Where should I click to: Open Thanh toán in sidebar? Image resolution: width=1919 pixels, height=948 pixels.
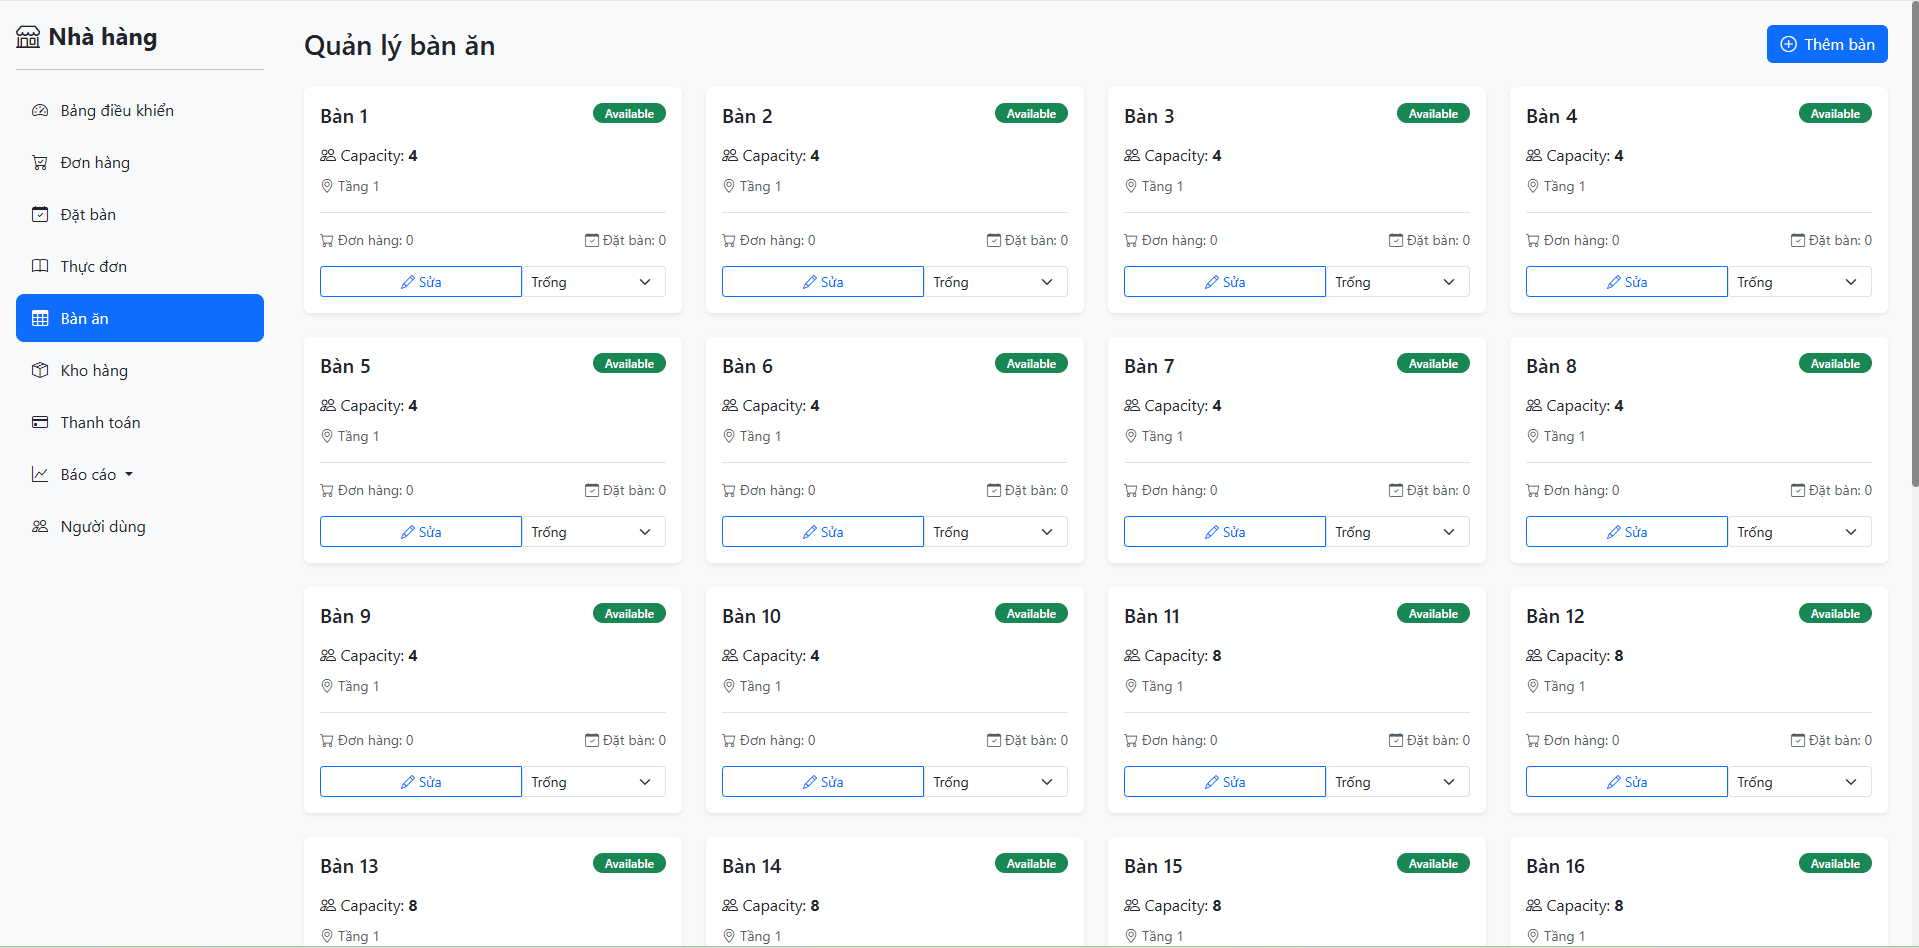point(140,422)
